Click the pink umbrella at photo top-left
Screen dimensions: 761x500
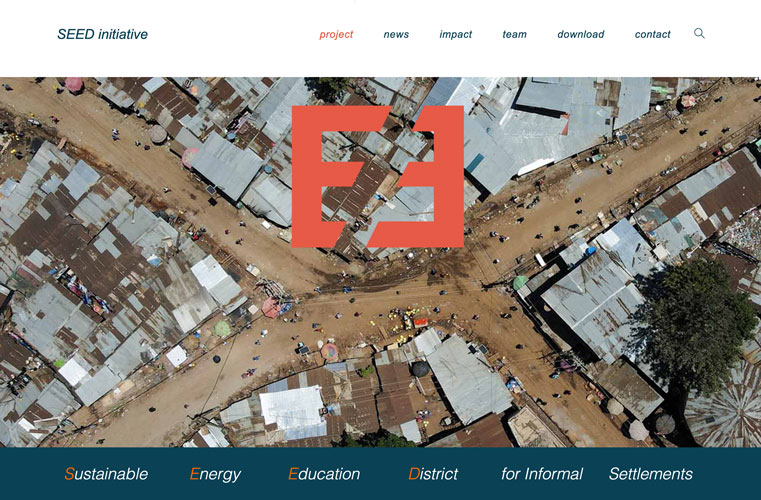(74, 84)
